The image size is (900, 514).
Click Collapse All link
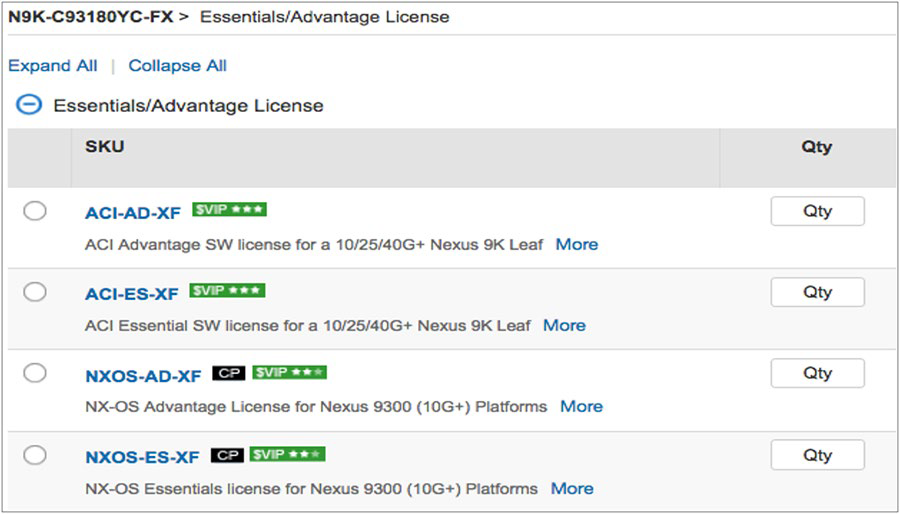(x=177, y=66)
